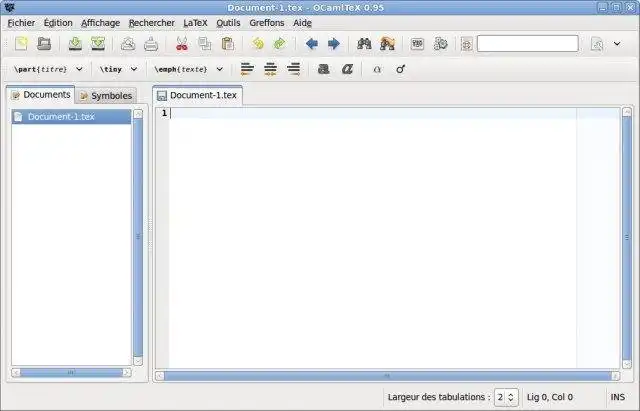Open the Greffons menu
Screen dimensions: 640x411
[x=267, y=23]
